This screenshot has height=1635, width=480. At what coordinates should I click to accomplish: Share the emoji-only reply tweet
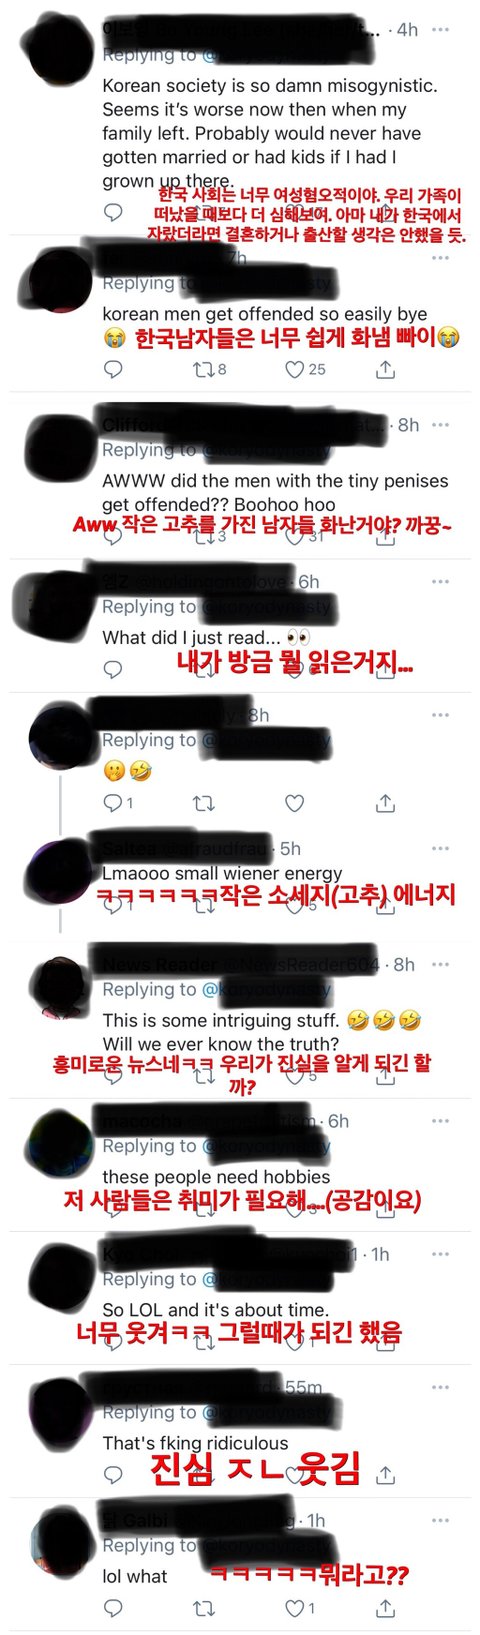pyautogui.click(x=385, y=803)
